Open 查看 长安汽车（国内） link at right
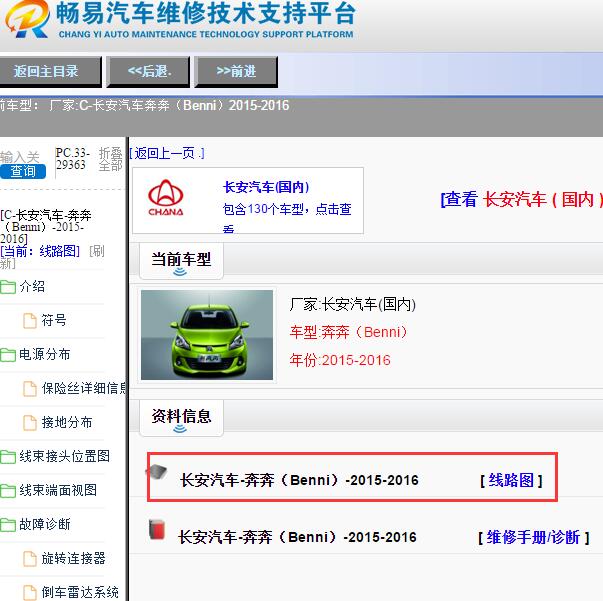 click(x=521, y=199)
